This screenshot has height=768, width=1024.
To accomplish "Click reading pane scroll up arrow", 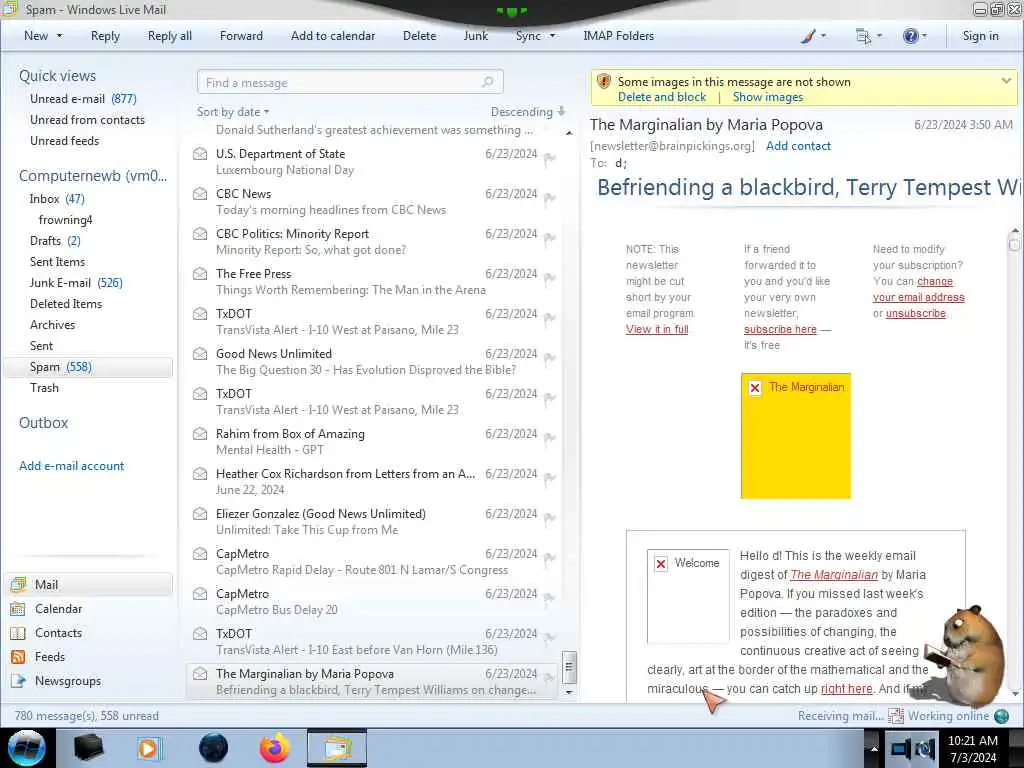I will pyautogui.click(x=1014, y=232).
